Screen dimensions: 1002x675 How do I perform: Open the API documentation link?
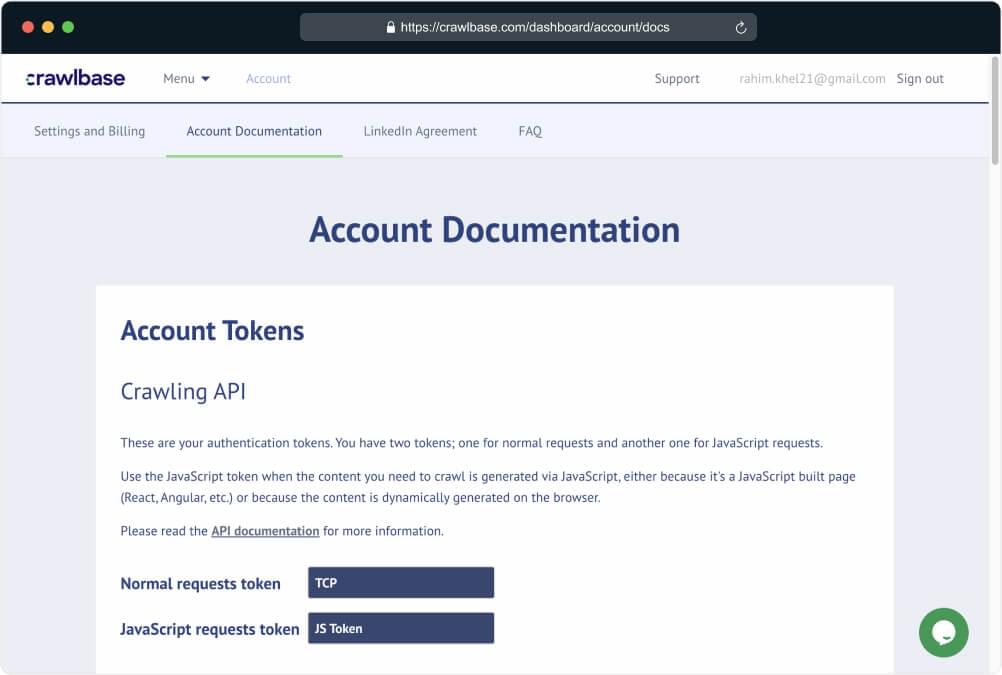click(x=264, y=531)
